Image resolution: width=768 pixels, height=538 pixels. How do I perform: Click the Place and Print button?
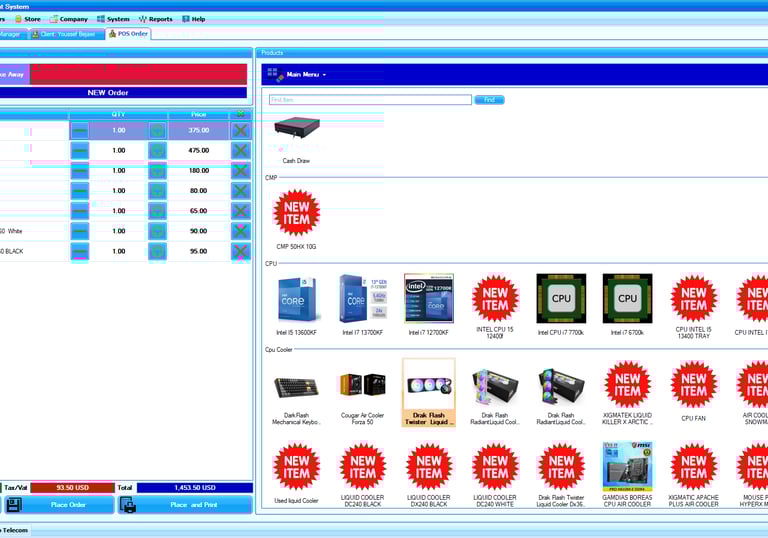[185, 505]
